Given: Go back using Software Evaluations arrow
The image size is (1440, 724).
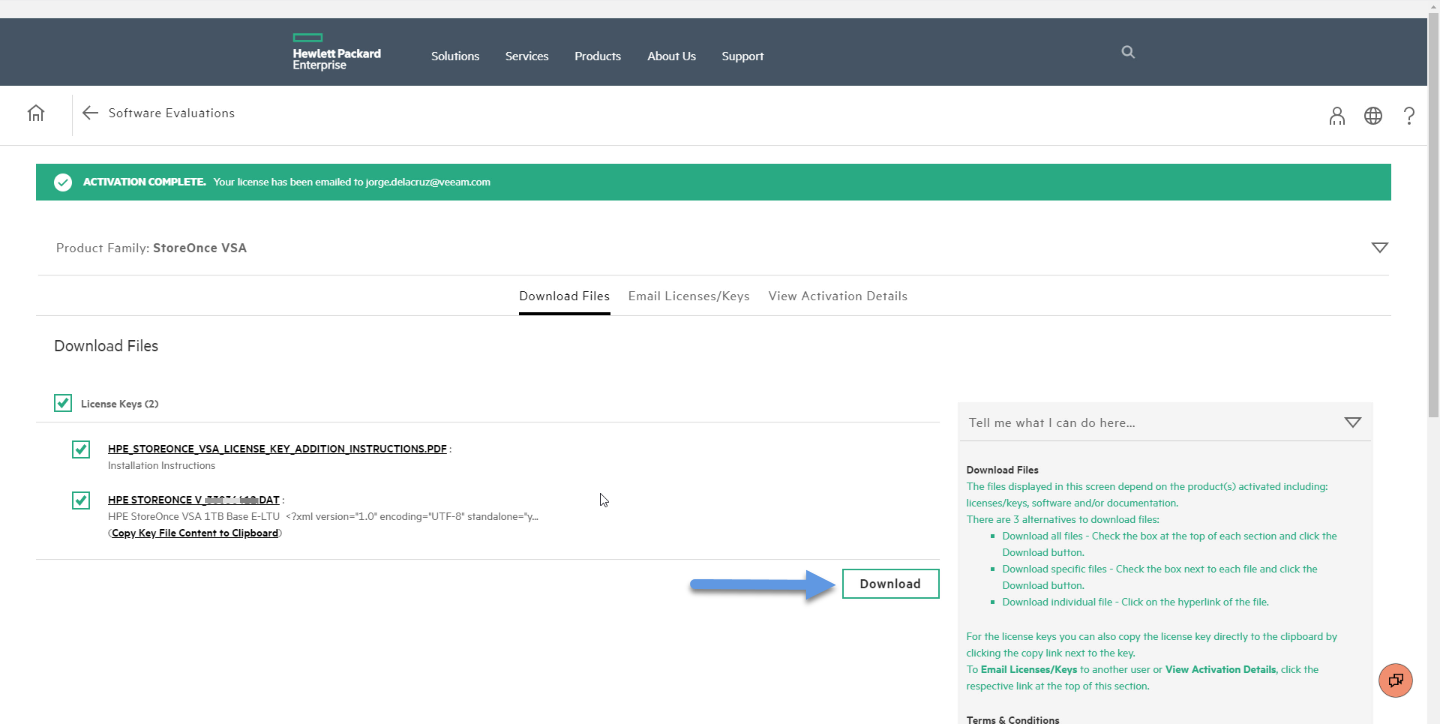Looking at the screenshot, I should click(x=90, y=113).
